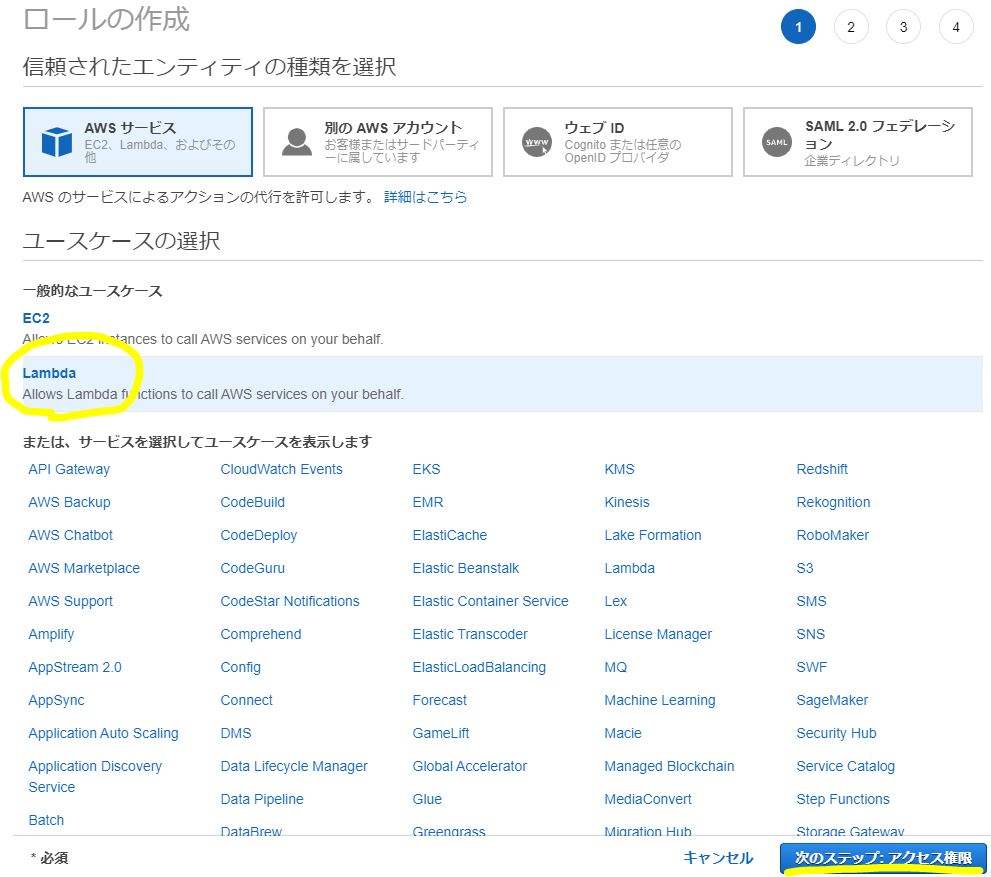
Task: Choose the Security Hub service
Action: (x=837, y=733)
